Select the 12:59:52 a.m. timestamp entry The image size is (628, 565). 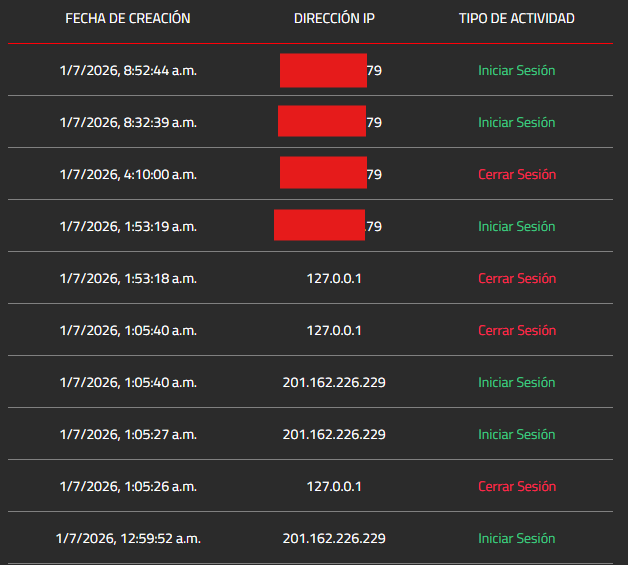pyautogui.click(x=128, y=539)
